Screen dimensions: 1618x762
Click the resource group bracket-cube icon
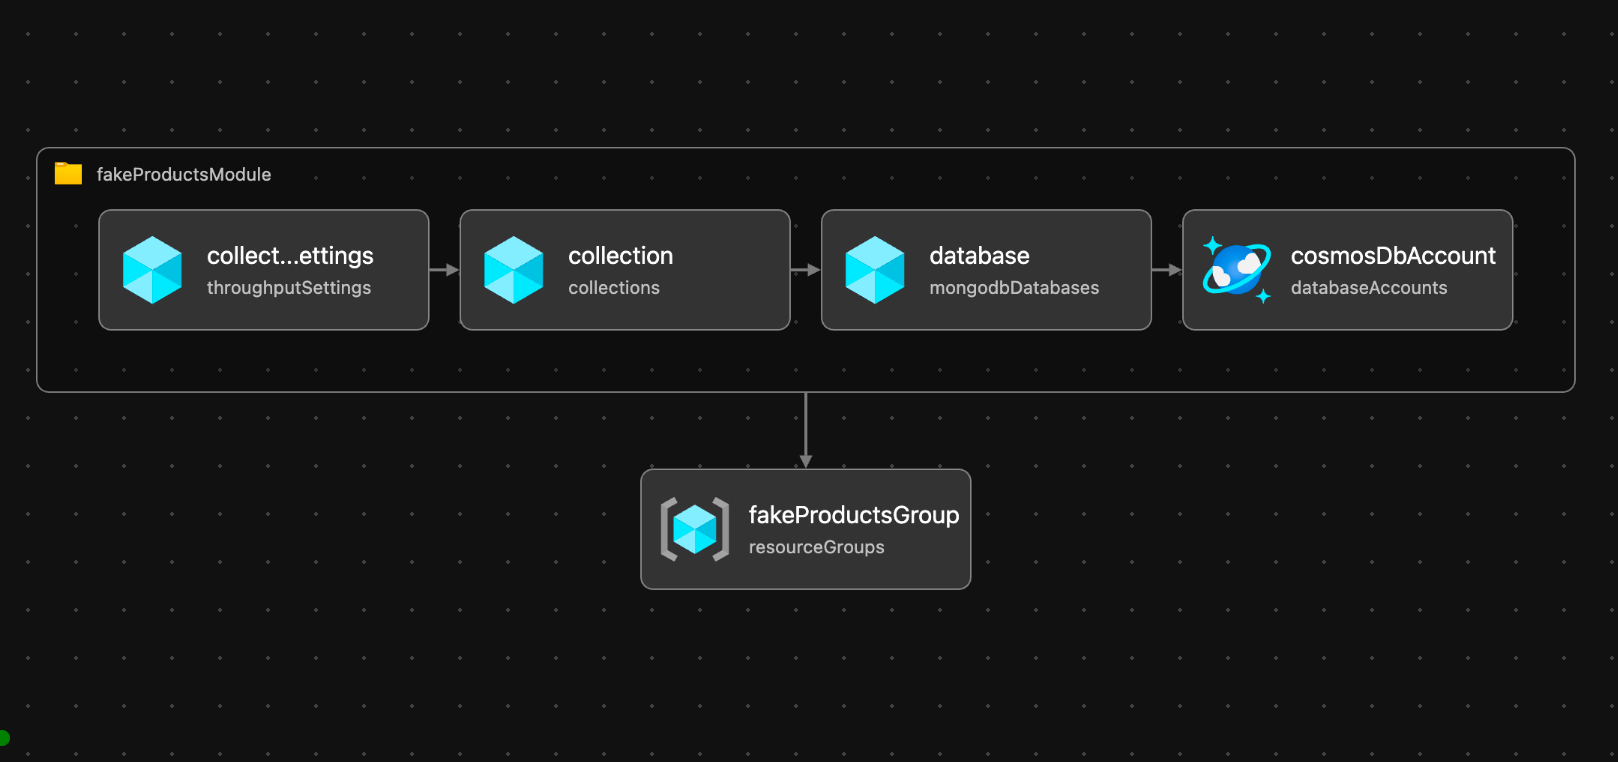click(695, 529)
